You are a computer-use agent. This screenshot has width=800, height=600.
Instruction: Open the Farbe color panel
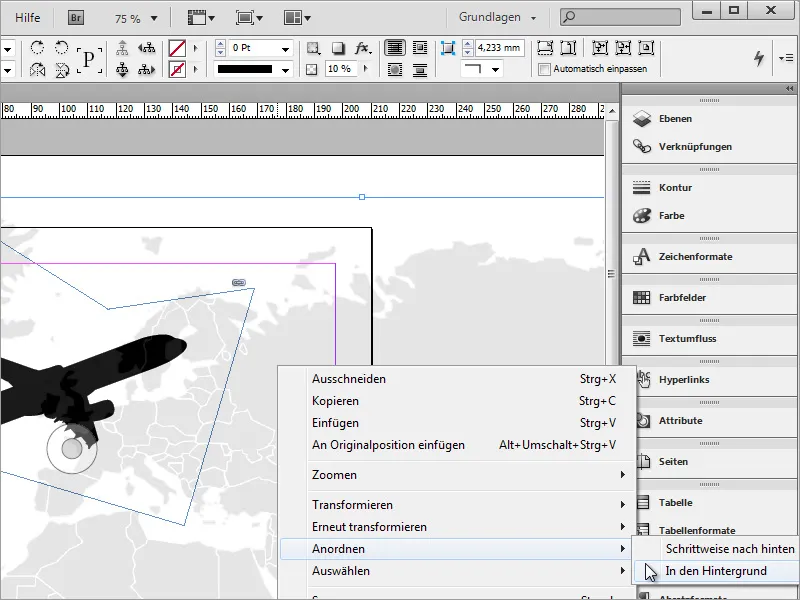(x=671, y=215)
